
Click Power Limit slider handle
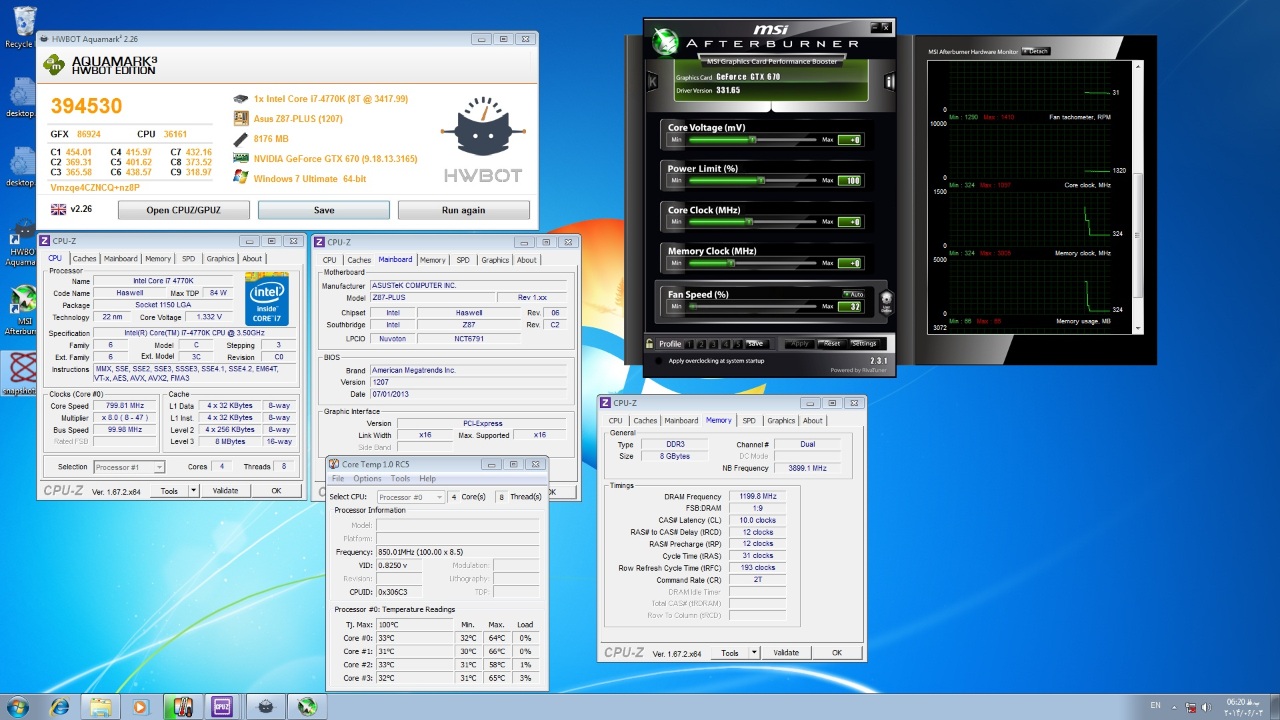(762, 181)
